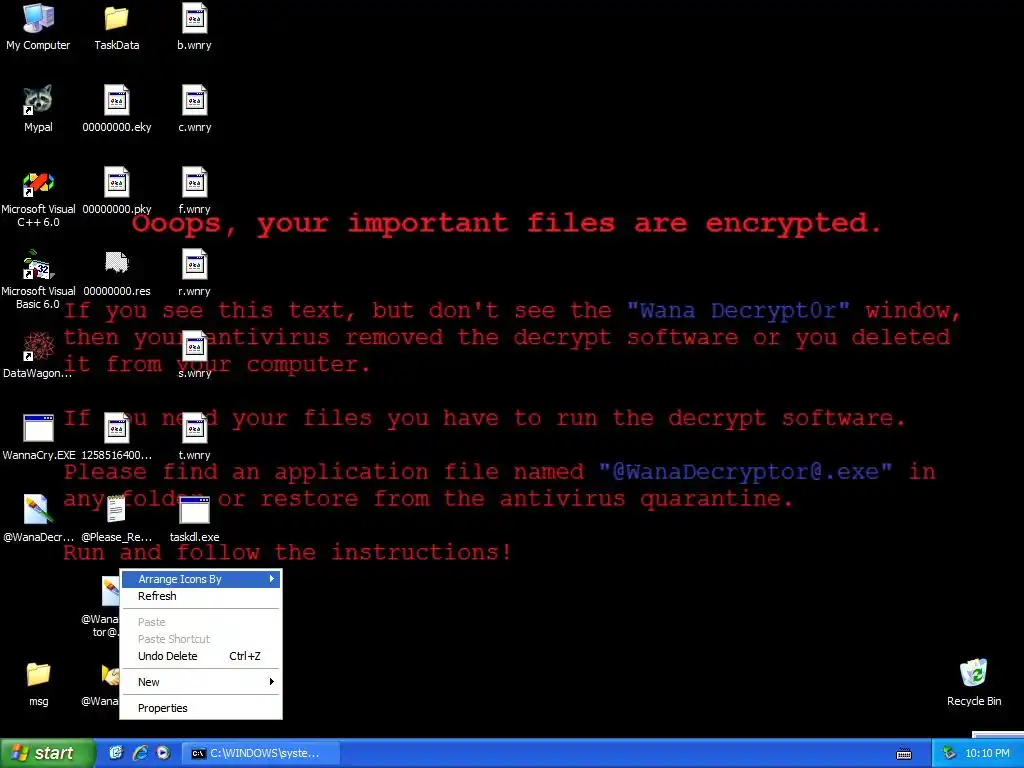1024x768 pixels.
Task: Select the 1258516400... file icon
Action: coord(116,438)
